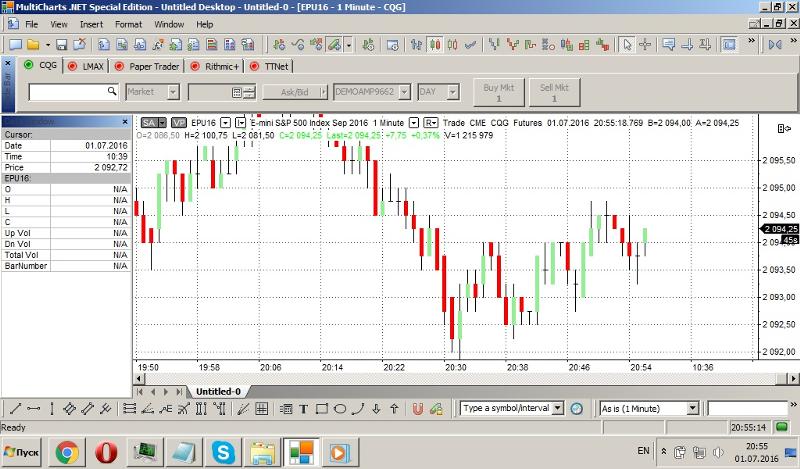Expand the DAY time-in-force dropdown
Screen dimensions: 800x469
click(459, 92)
